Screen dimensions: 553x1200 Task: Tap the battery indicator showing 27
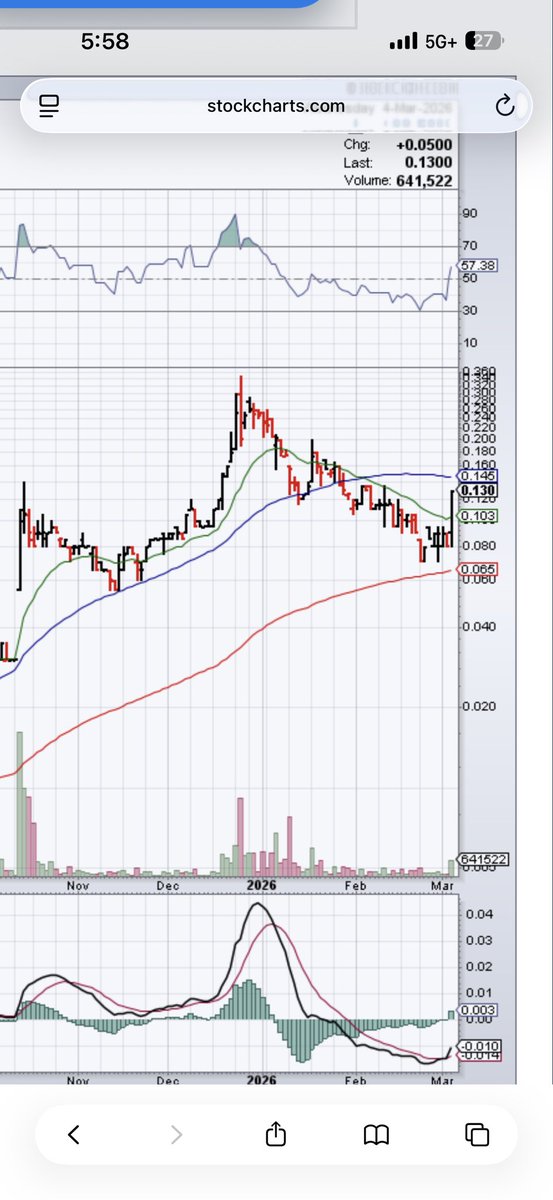click(x=483, y=43)
